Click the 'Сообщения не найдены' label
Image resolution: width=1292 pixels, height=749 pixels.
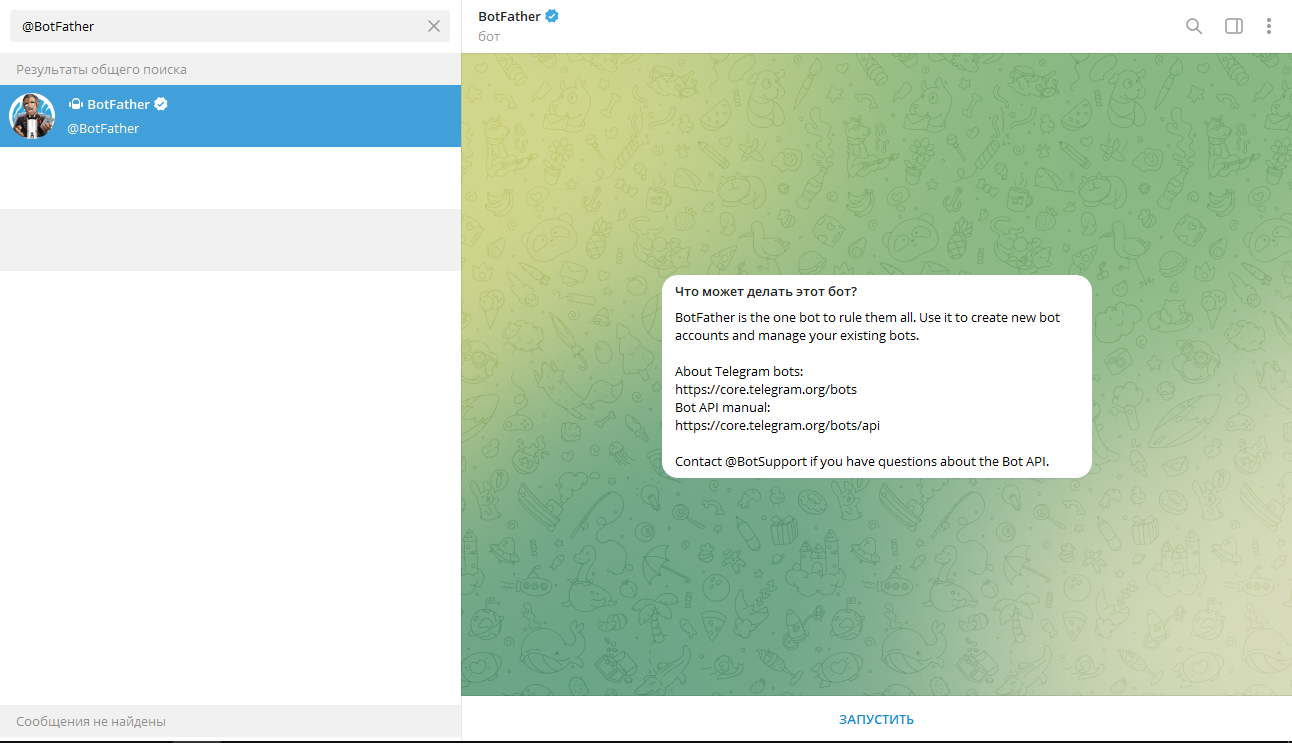pos(91,721)
